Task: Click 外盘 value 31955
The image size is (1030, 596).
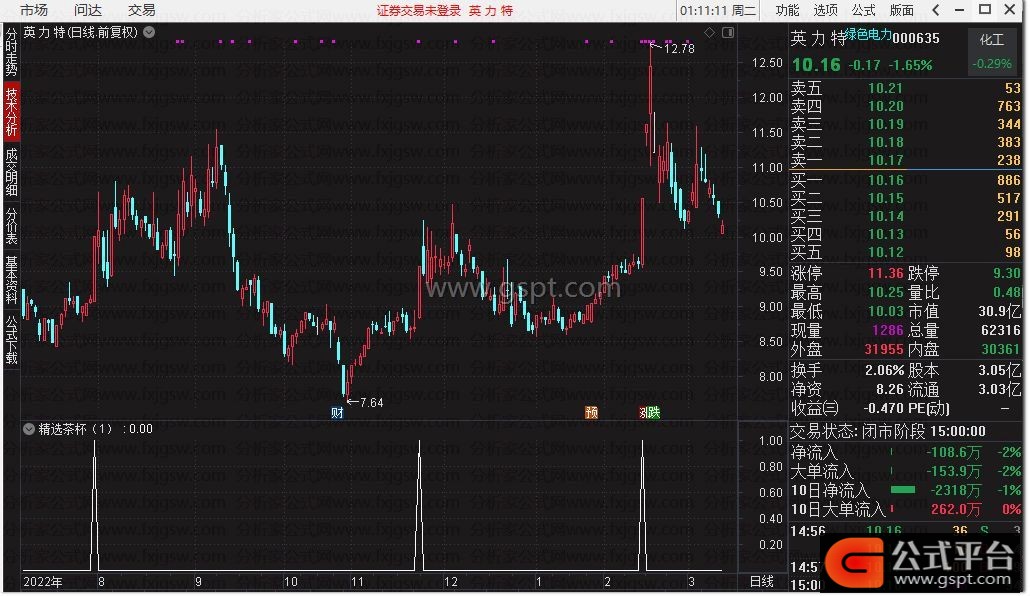Action: [x=884, y=350]
